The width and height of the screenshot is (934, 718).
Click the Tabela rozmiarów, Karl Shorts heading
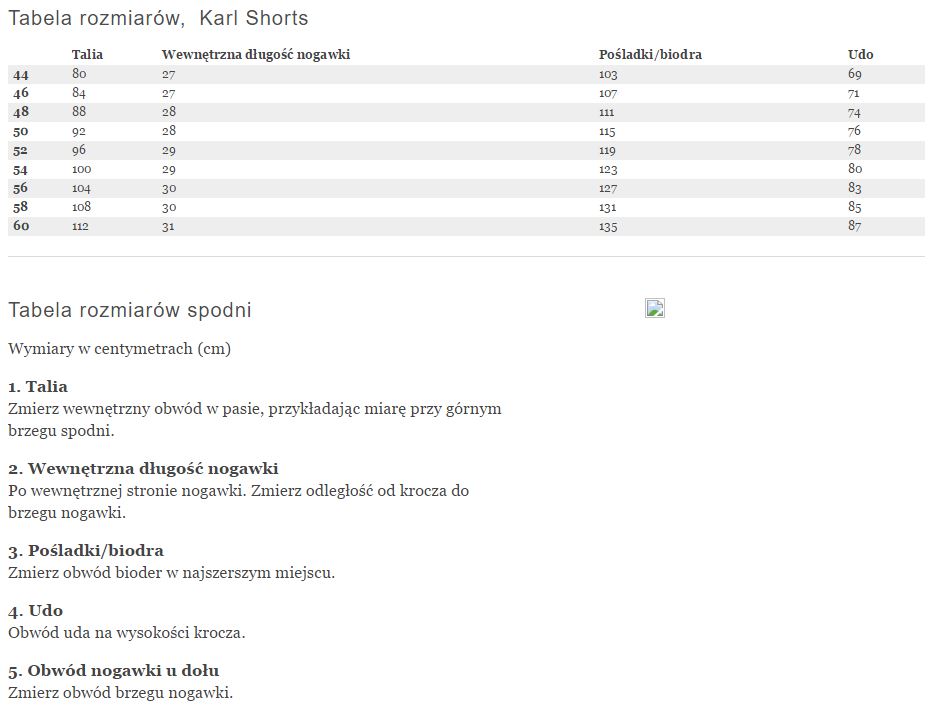coord(158,18)
